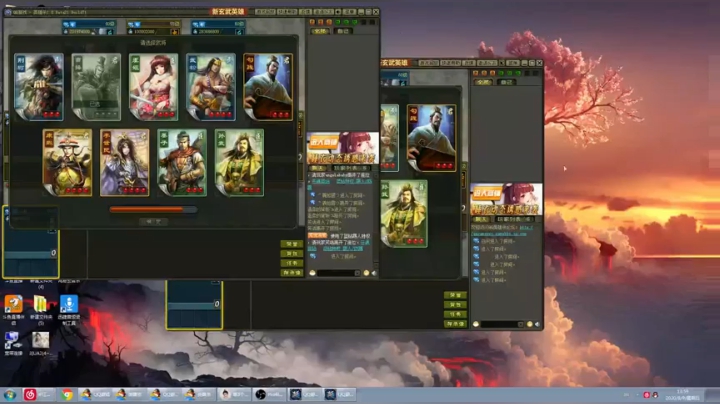Open the Self chat tab in front window
Screen dimensions: 720x404
[x=343, y=31]
